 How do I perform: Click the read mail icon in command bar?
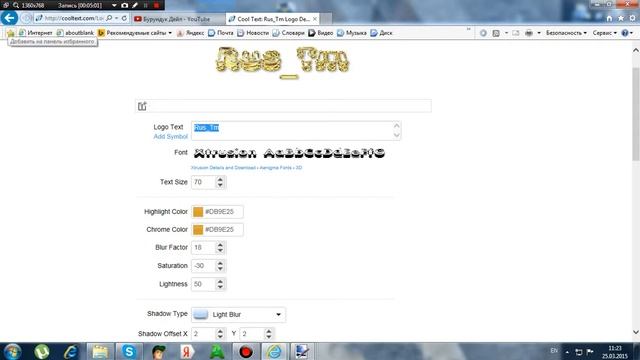(x=516, y=33)
